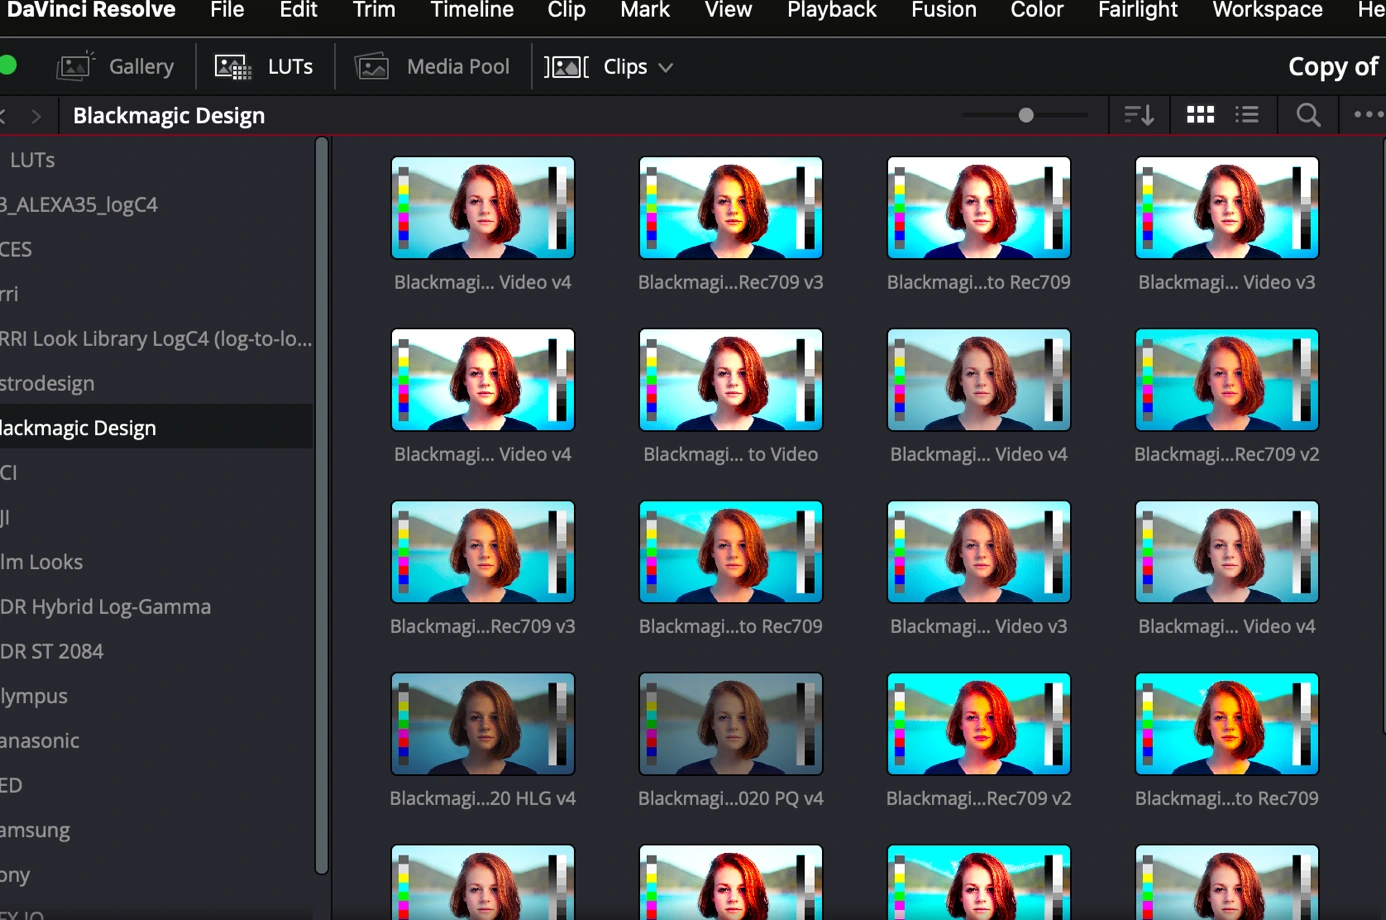This screenshot has width=1386, height=920.
Task: Click the sort order icon
Action: (x=1139, y=114)
